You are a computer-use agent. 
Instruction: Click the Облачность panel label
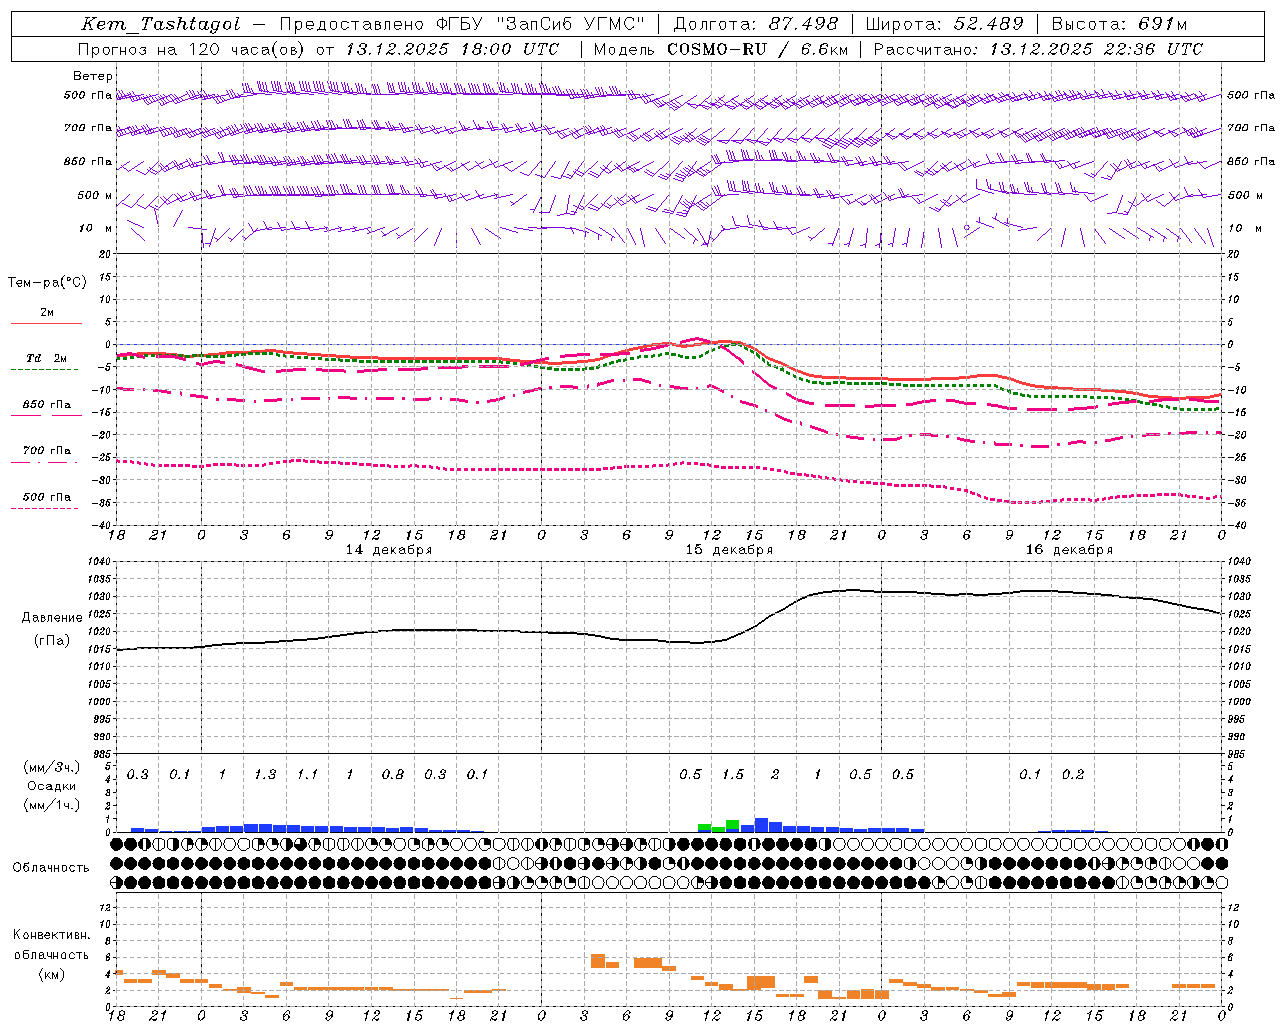coord(51,868)
